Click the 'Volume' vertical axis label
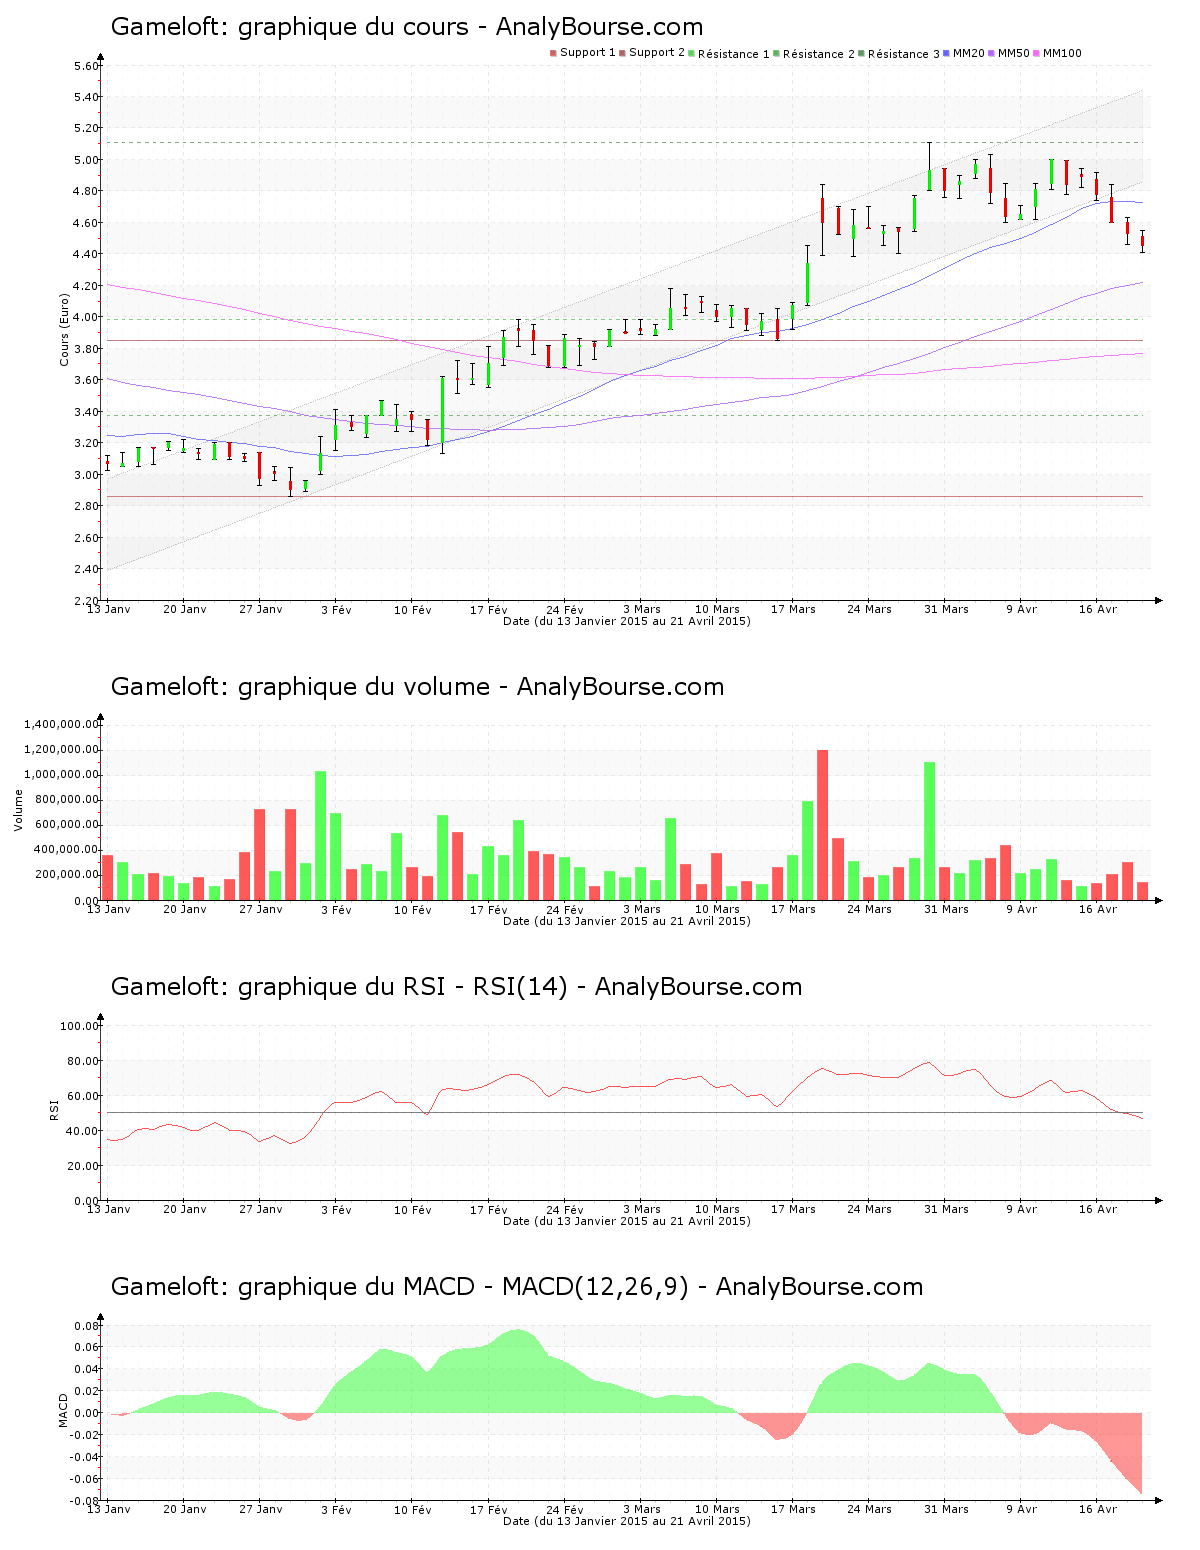Viewport: 1200px width, 1550px height. point(18,810)
